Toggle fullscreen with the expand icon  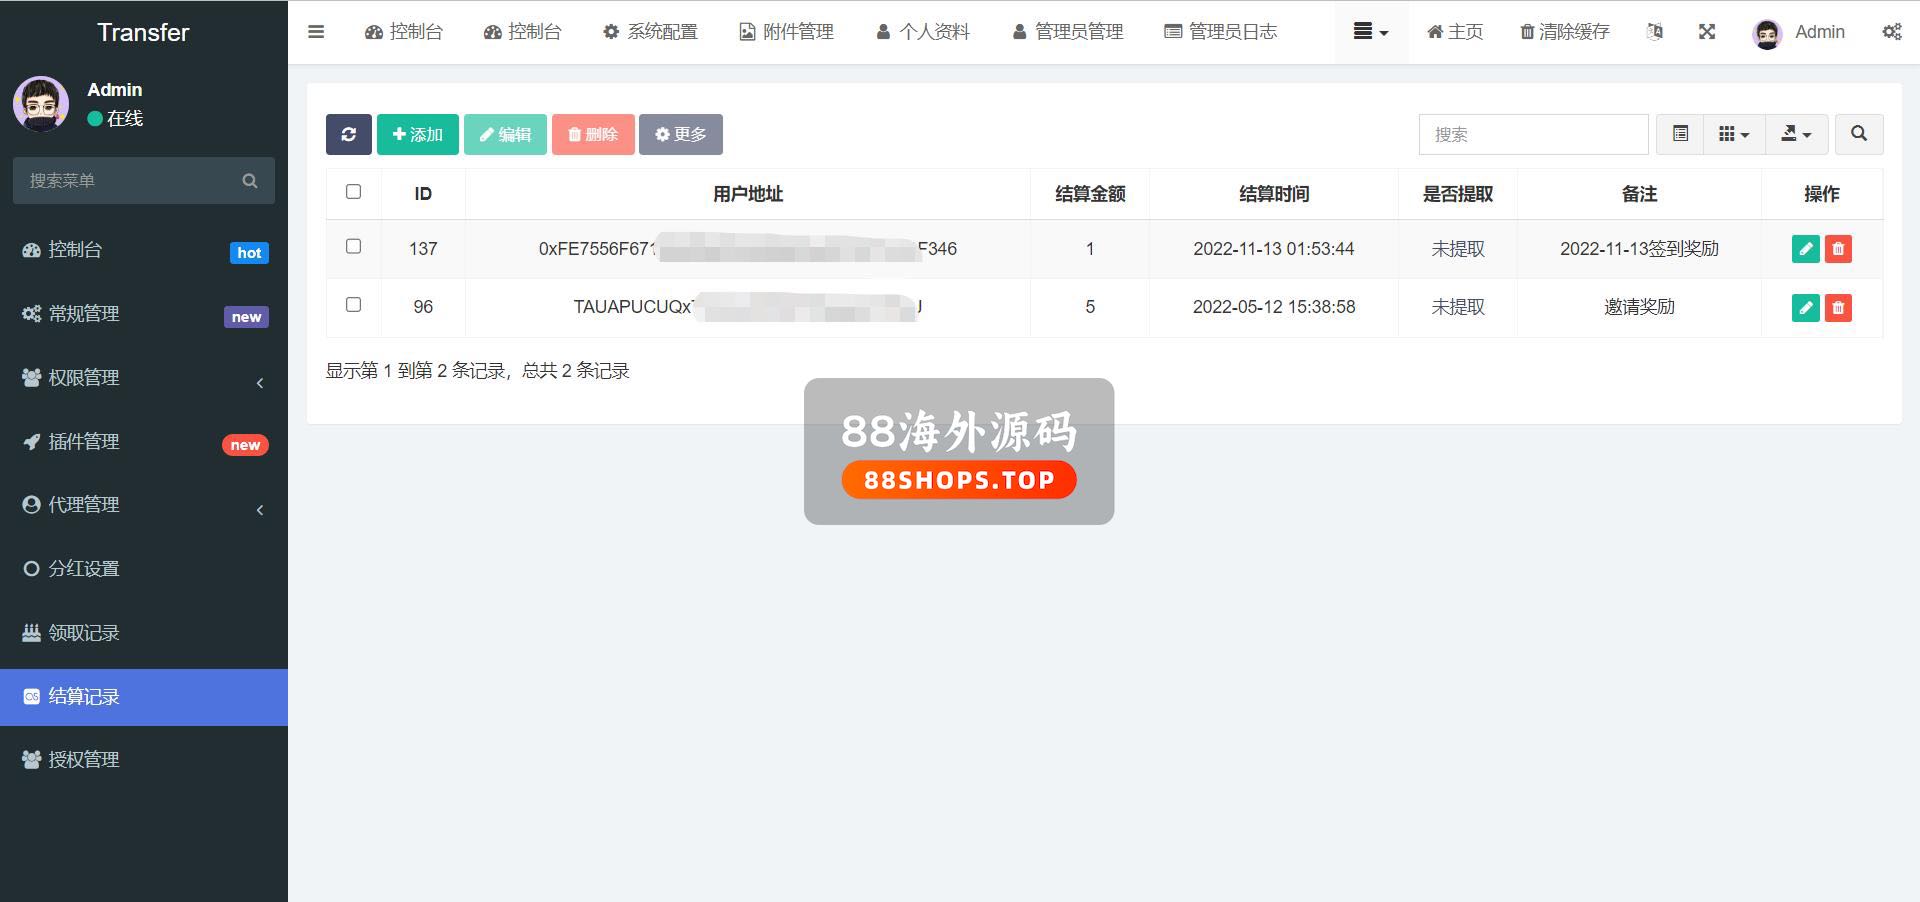pos(1707,32)
